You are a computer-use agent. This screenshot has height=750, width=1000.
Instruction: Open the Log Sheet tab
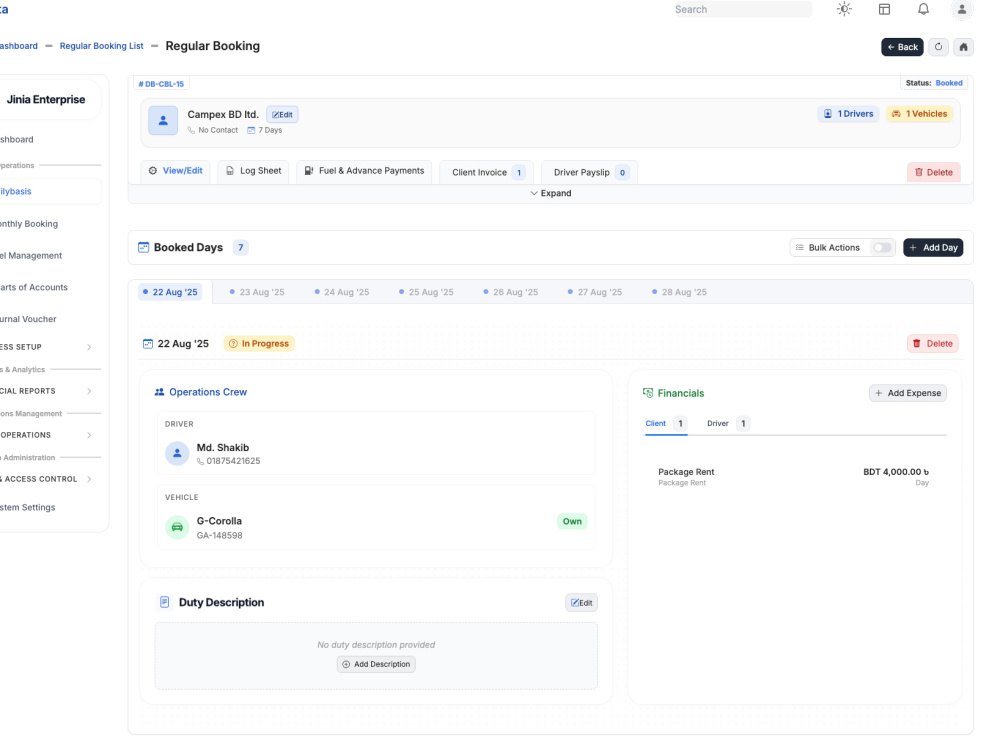click(x=254, y=171)
